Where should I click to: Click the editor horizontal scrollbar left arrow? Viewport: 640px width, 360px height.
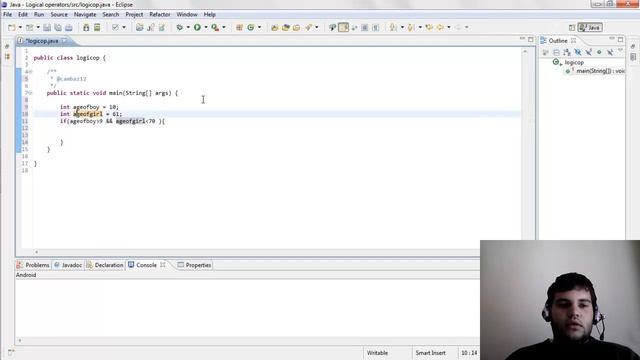[x=36, y=252]
